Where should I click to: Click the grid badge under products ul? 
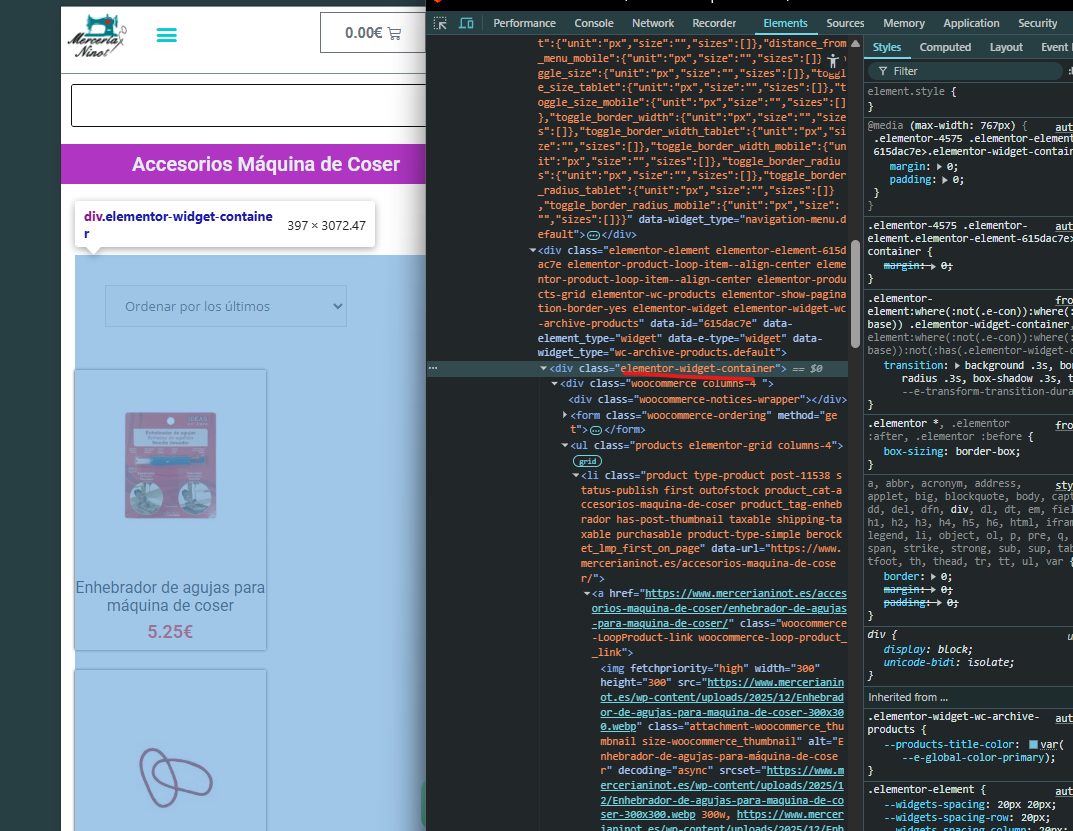point(586,462)
